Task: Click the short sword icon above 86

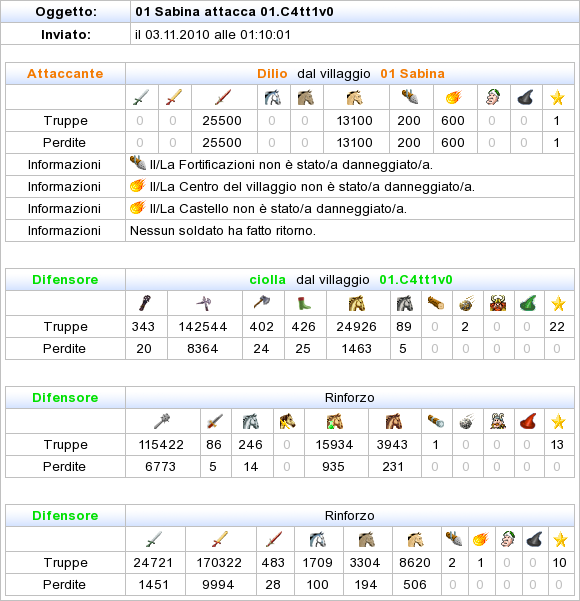Action: (x=215, y=421)
